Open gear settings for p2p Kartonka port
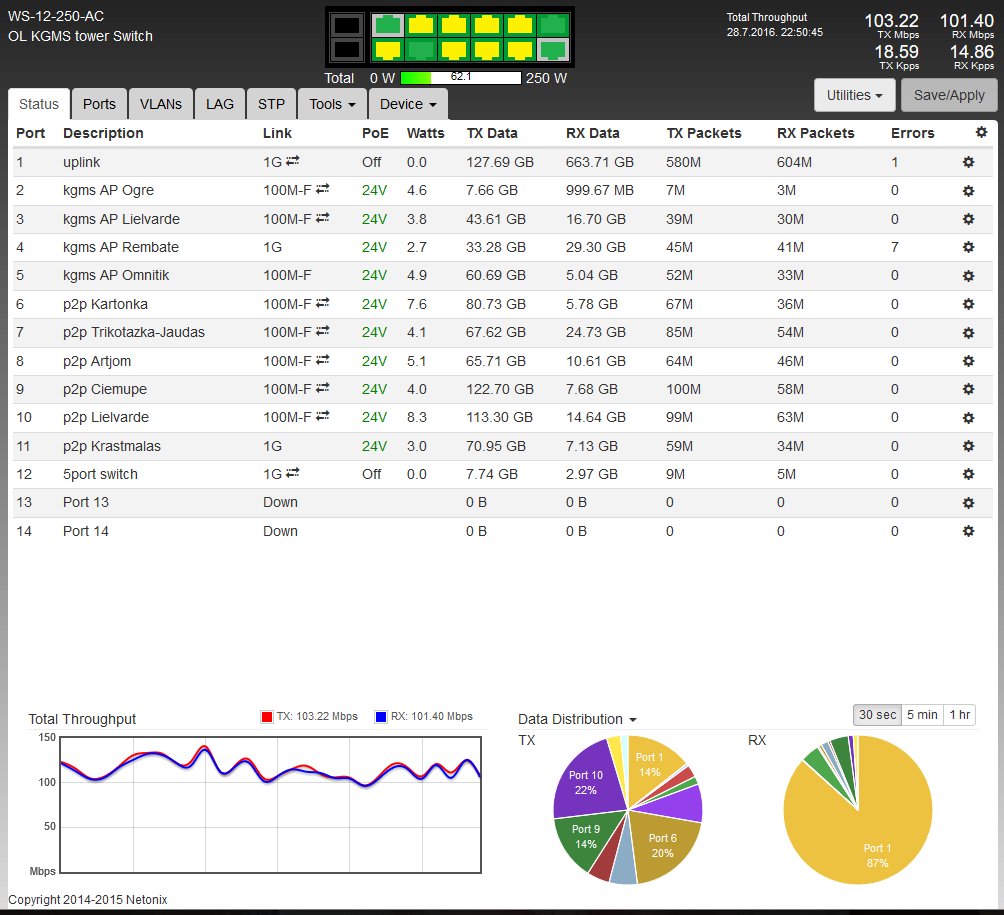This screenshot has height=915, width=1004. click(968, 304)
